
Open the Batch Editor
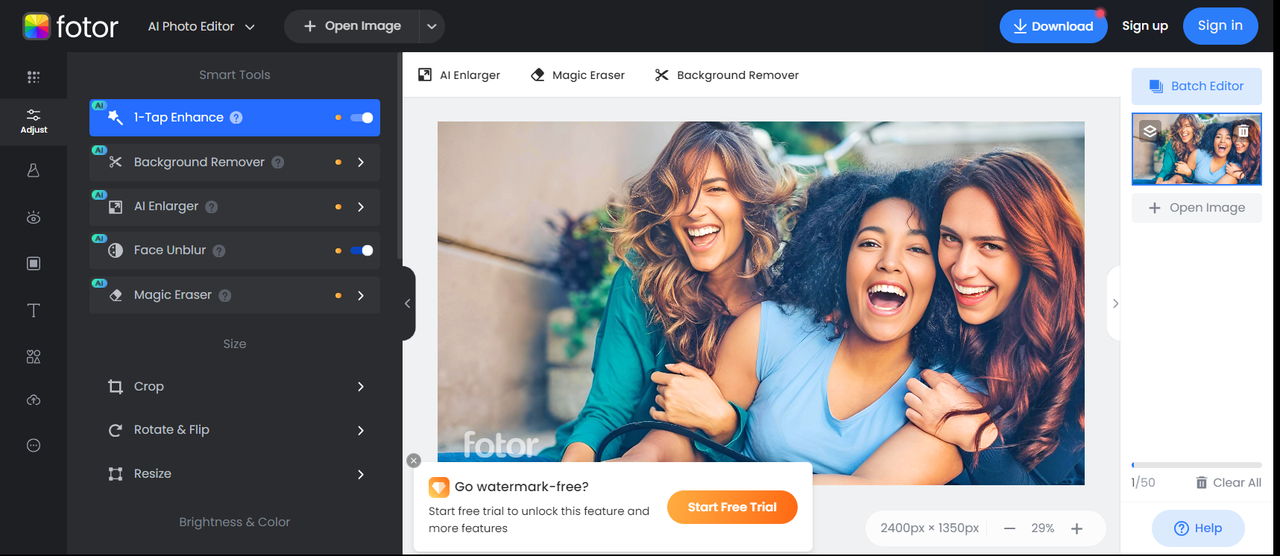click(x=1196, y=86)
